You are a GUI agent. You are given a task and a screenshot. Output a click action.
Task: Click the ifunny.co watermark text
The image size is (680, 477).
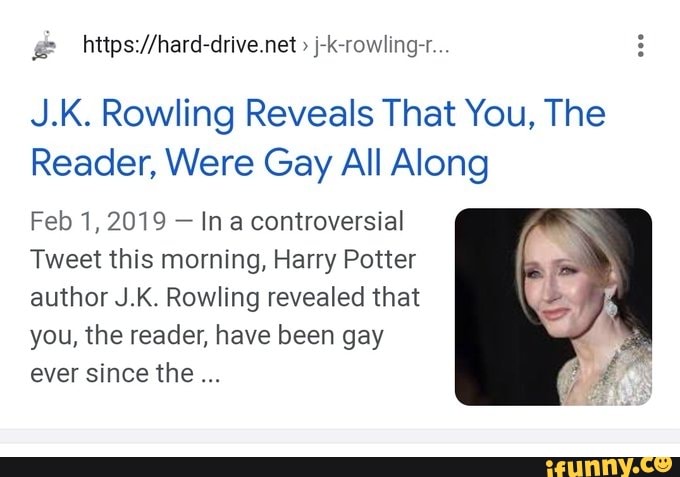(609, 466)
